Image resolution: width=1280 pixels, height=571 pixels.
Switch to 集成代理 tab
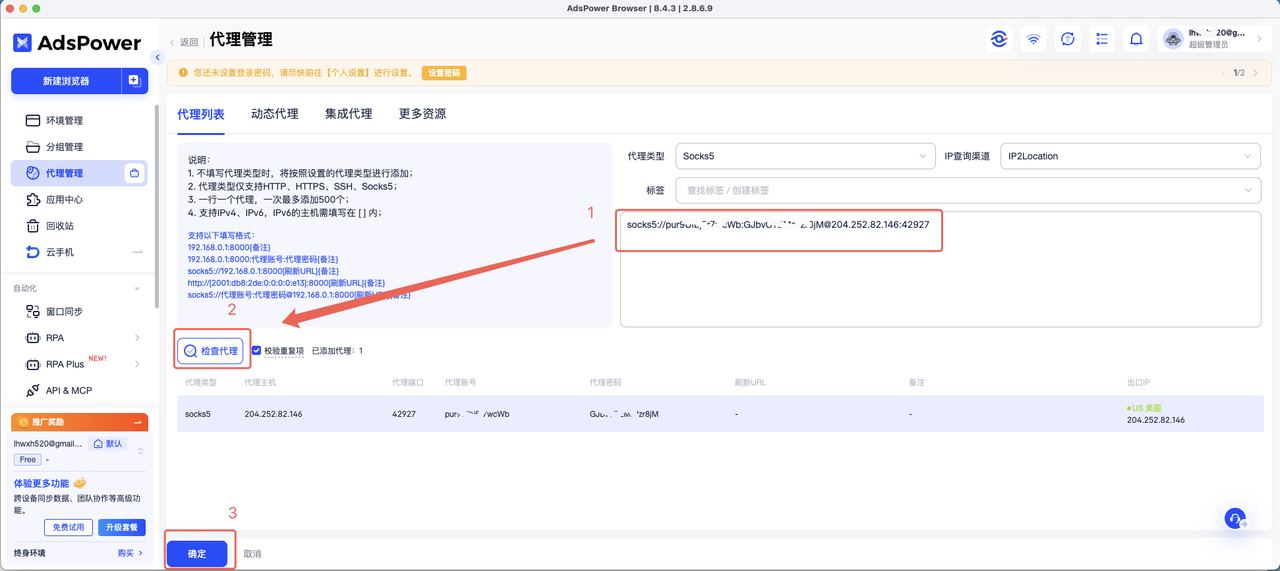click(348, 114)
